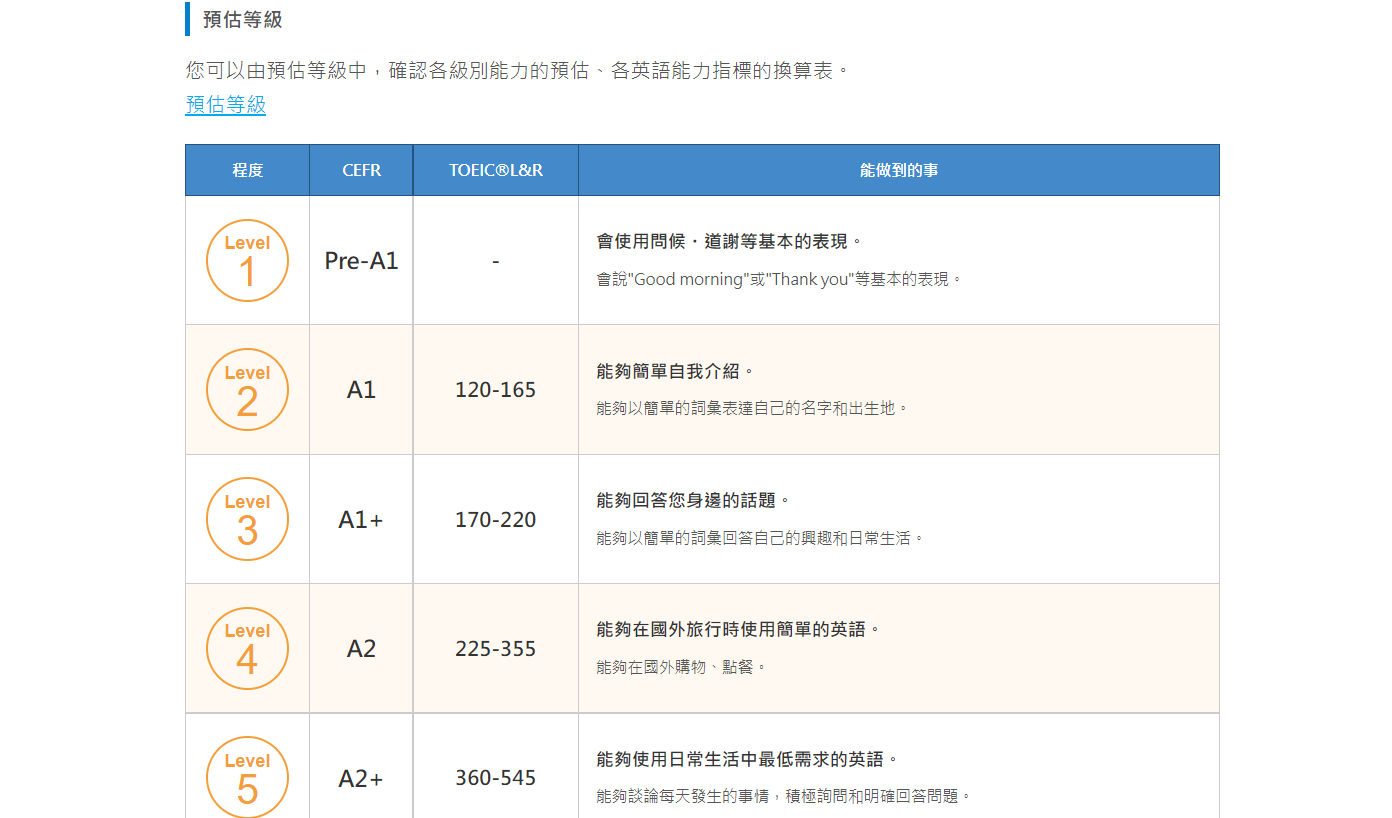
Task: Click the Level 5 circle badge
Action: pyautogui.click(x=247, y=777)
